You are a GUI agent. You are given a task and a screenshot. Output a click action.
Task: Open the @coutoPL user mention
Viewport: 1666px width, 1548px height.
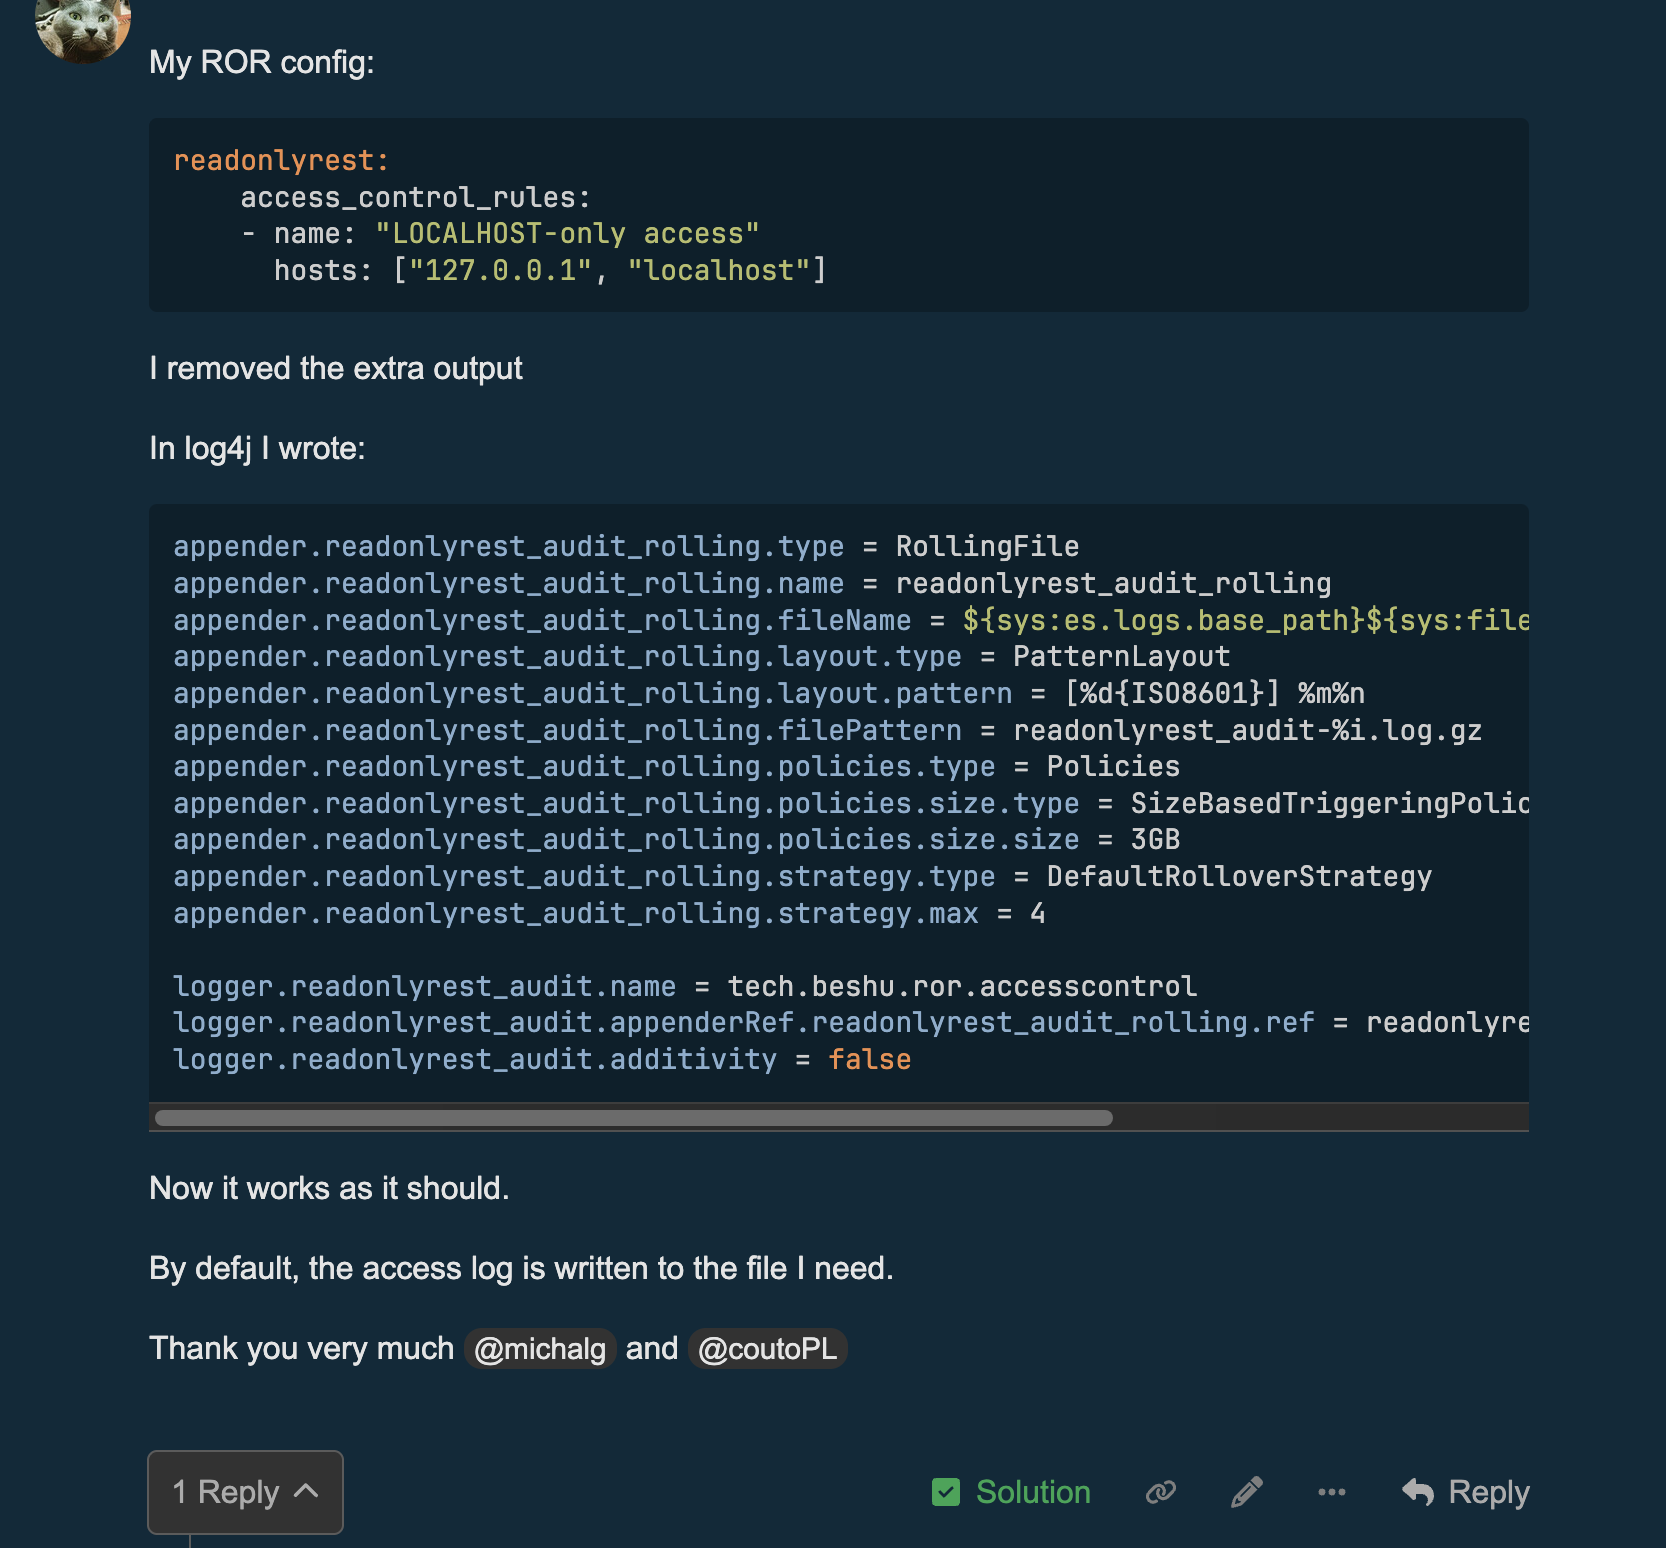point(767,1349)
